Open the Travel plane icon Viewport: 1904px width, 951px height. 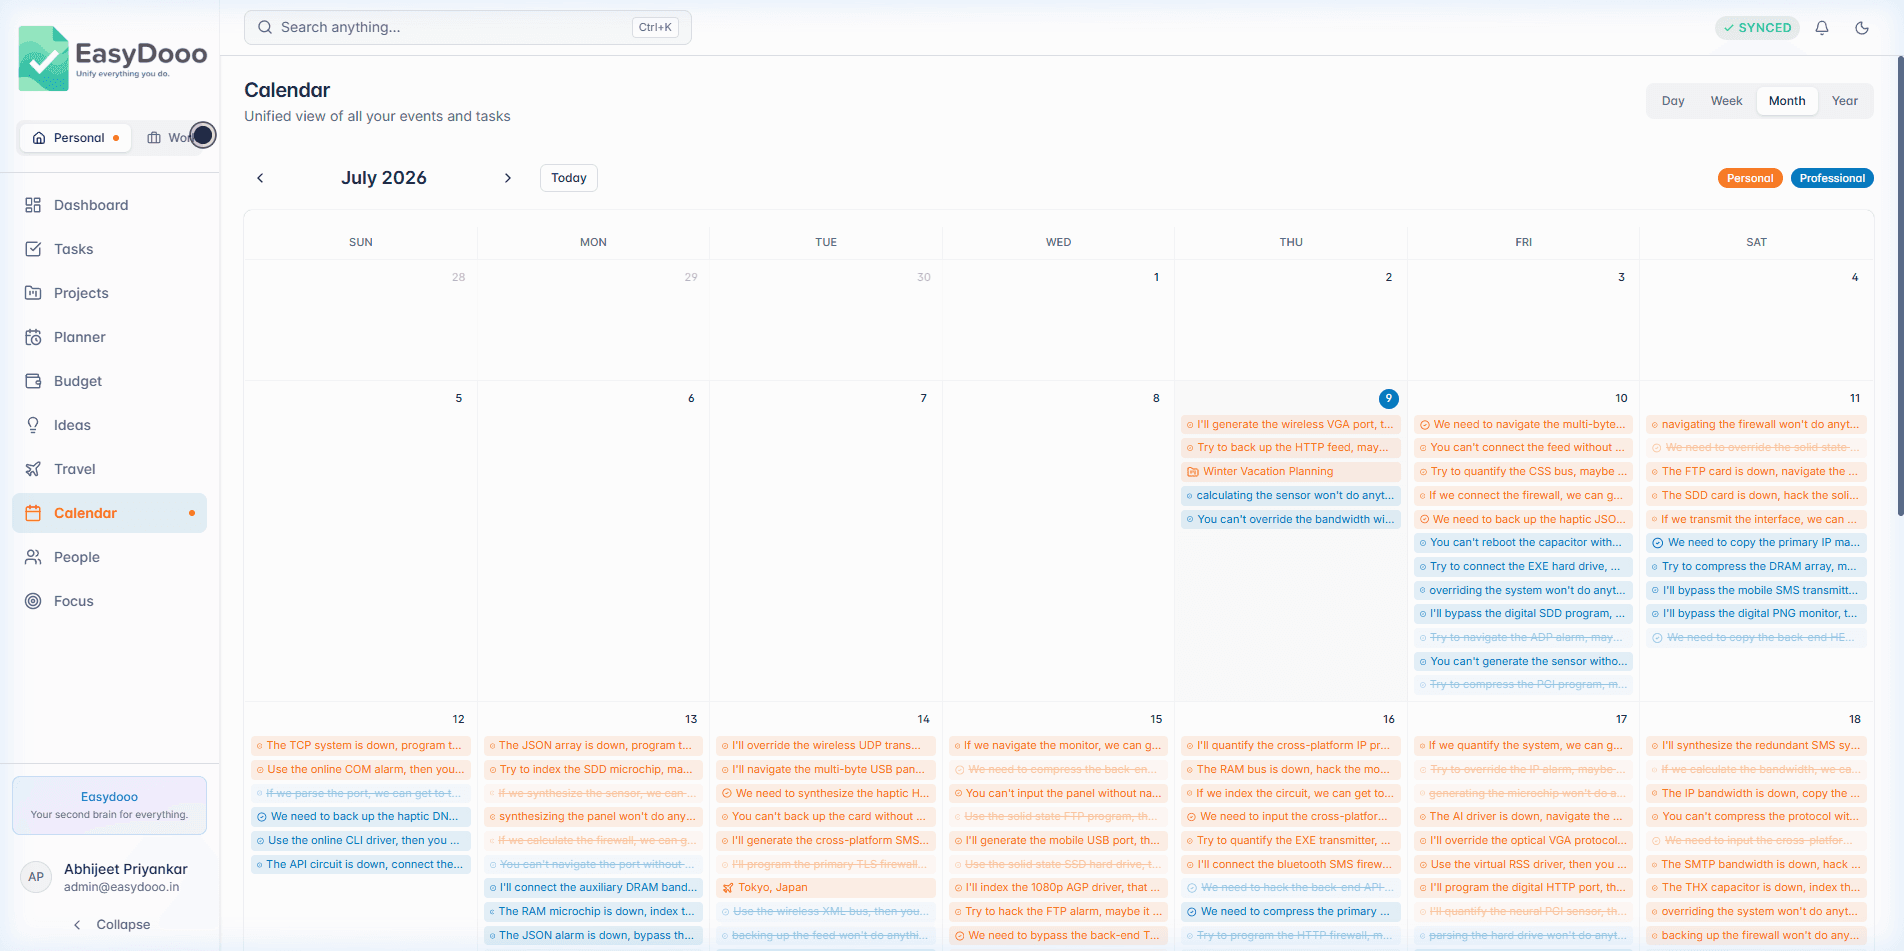click(x=33, y=469)
